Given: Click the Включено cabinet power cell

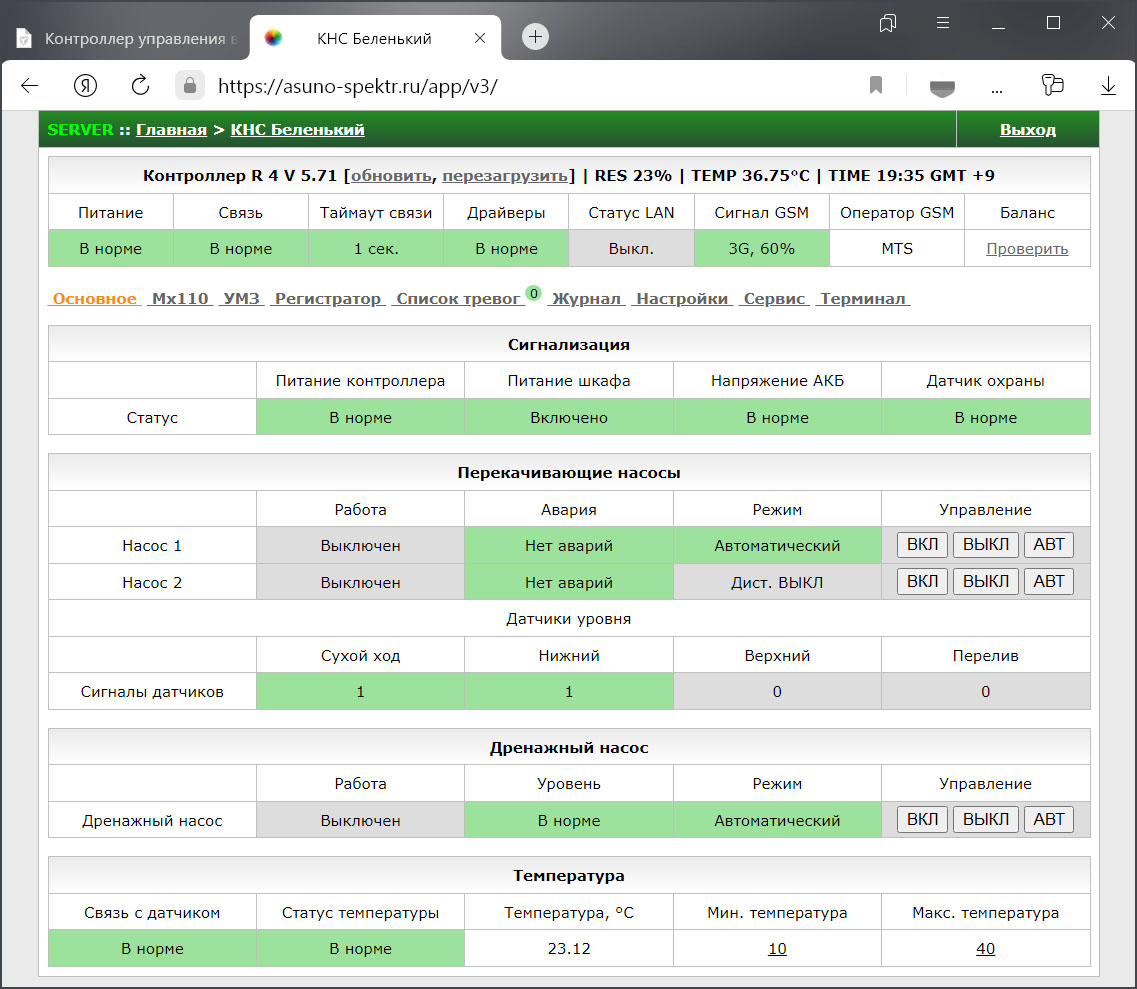Looking at the screenshot, I should tap(568, 418).
